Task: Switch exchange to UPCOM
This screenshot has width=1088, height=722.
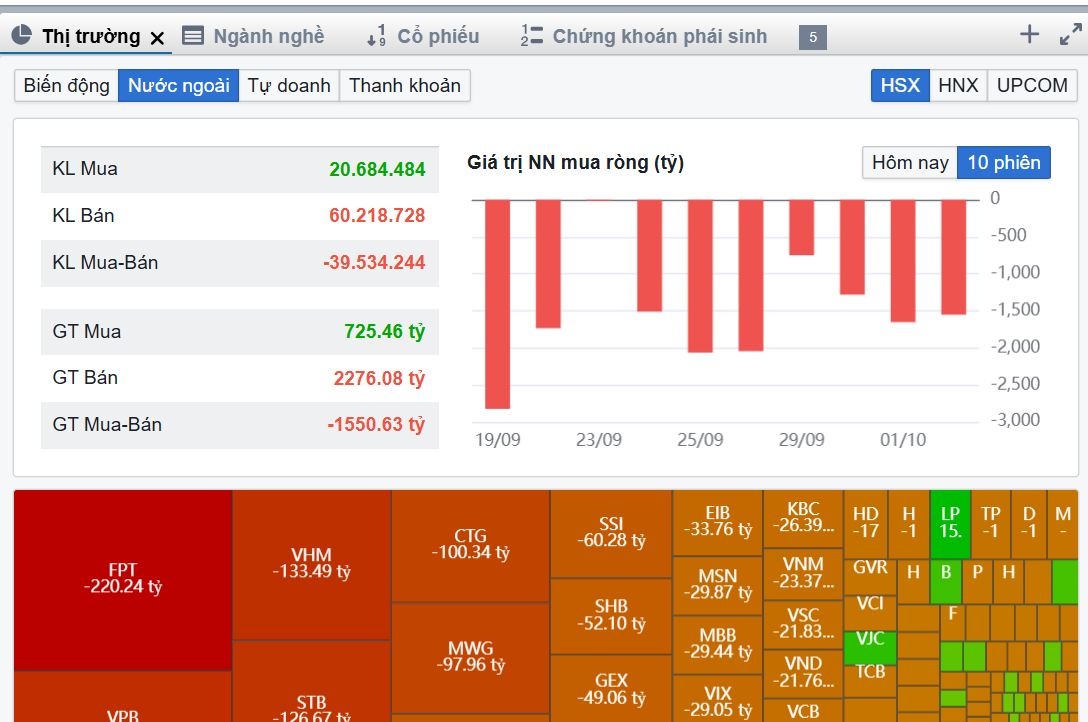Action: 1032,85
